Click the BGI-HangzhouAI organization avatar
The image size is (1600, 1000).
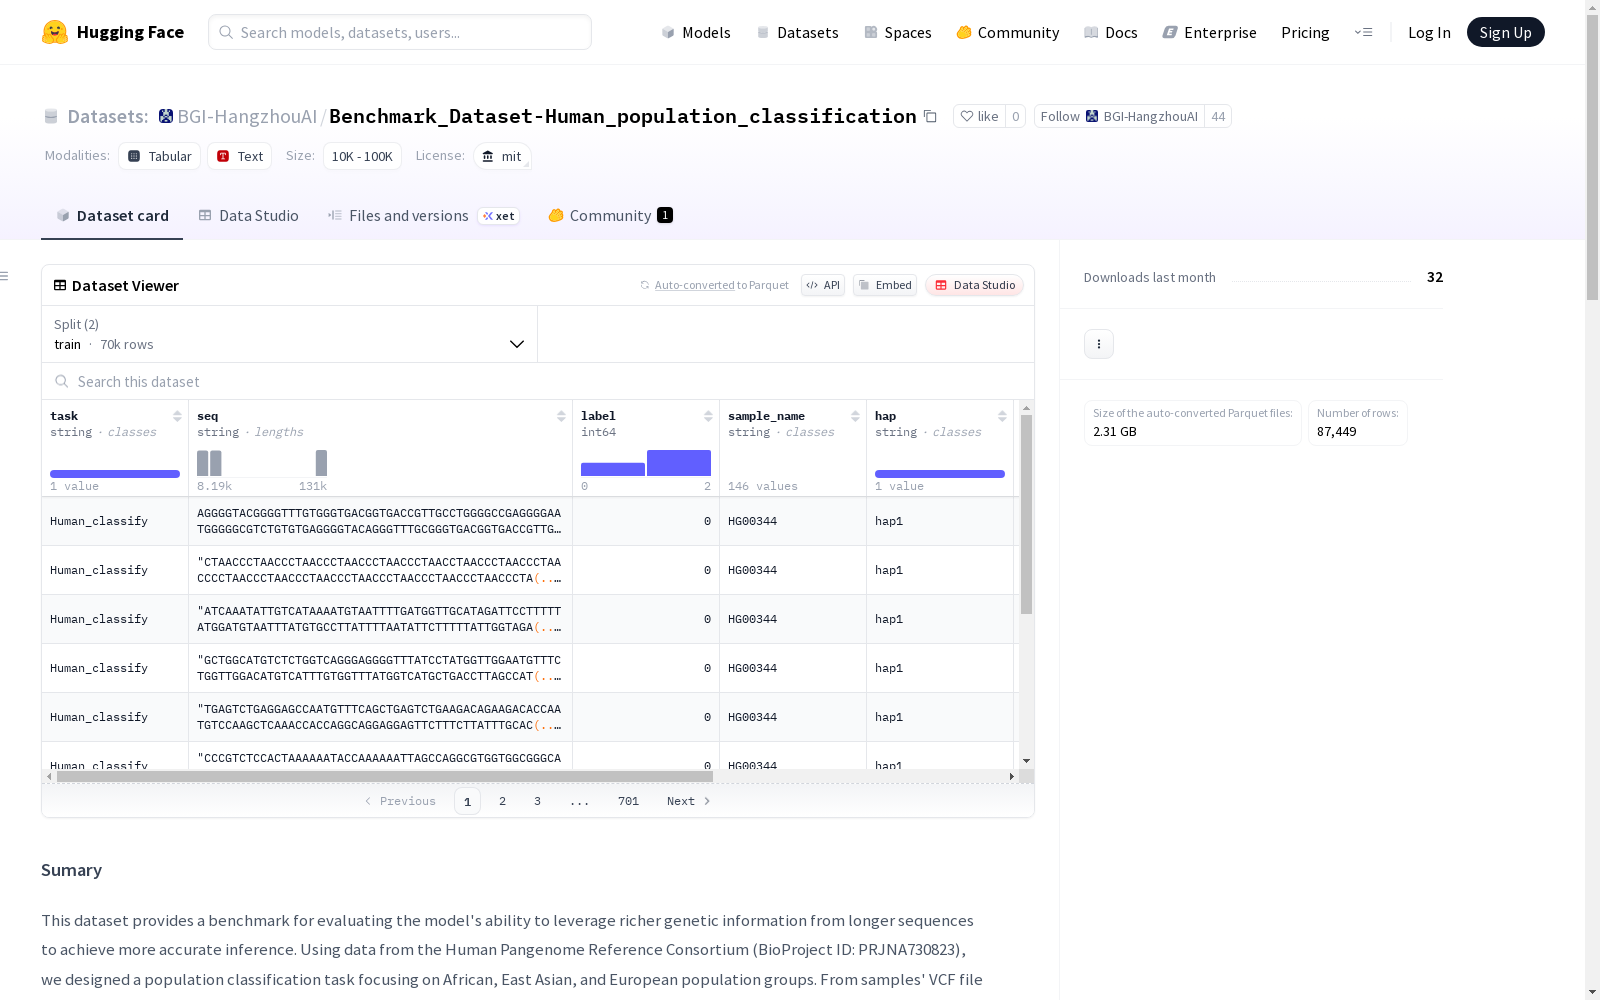click(166, 116)
